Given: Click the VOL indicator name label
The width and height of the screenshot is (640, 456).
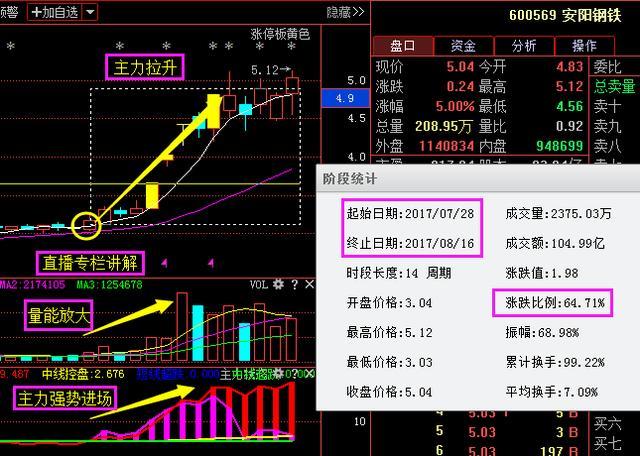Looking at the screenshot, I should coord(259,284).
